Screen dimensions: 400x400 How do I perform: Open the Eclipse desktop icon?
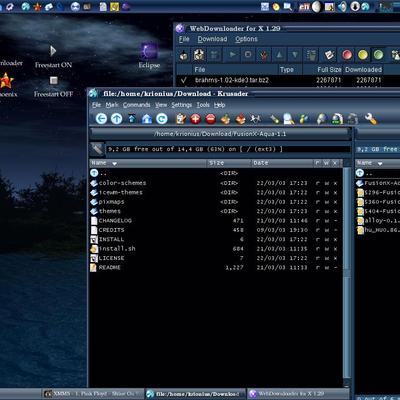149,56
